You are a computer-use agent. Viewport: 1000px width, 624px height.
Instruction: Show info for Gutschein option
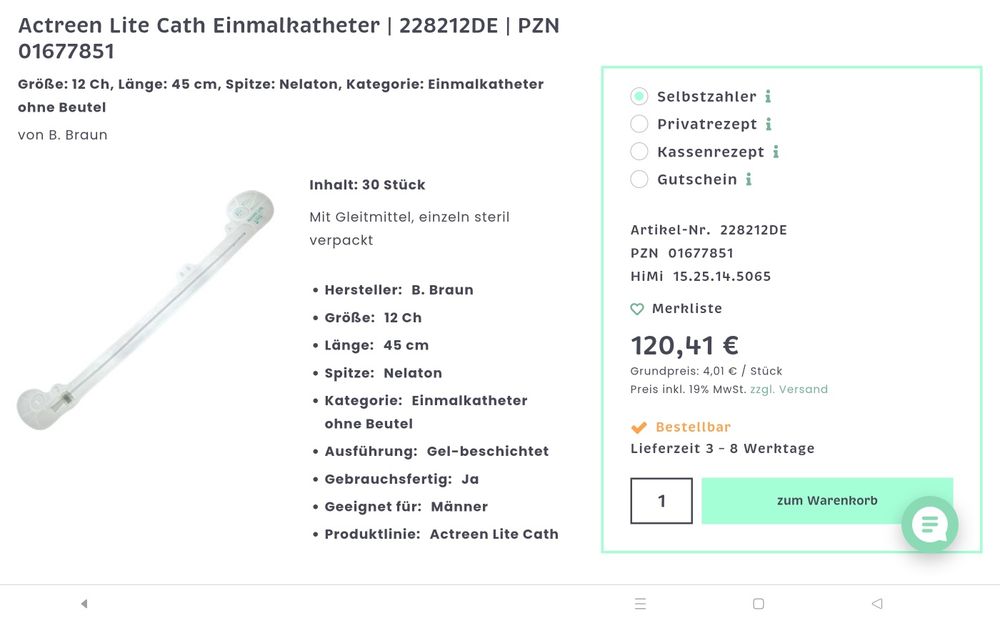[748, 180]
